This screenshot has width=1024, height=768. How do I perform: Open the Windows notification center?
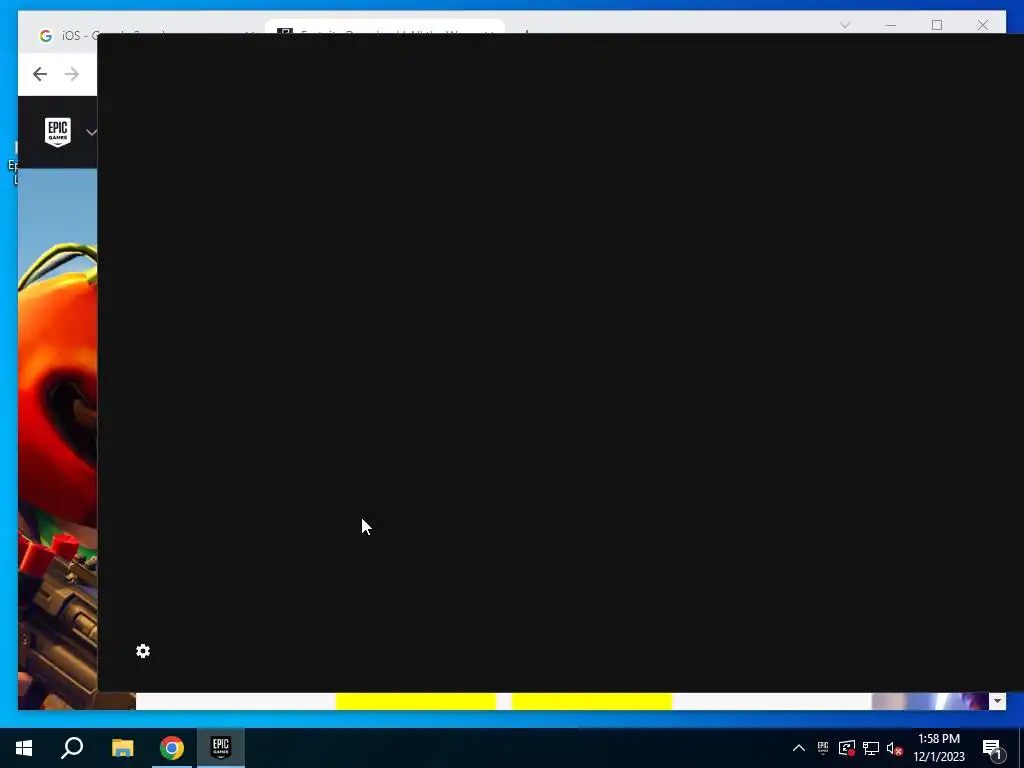[992, 748]
